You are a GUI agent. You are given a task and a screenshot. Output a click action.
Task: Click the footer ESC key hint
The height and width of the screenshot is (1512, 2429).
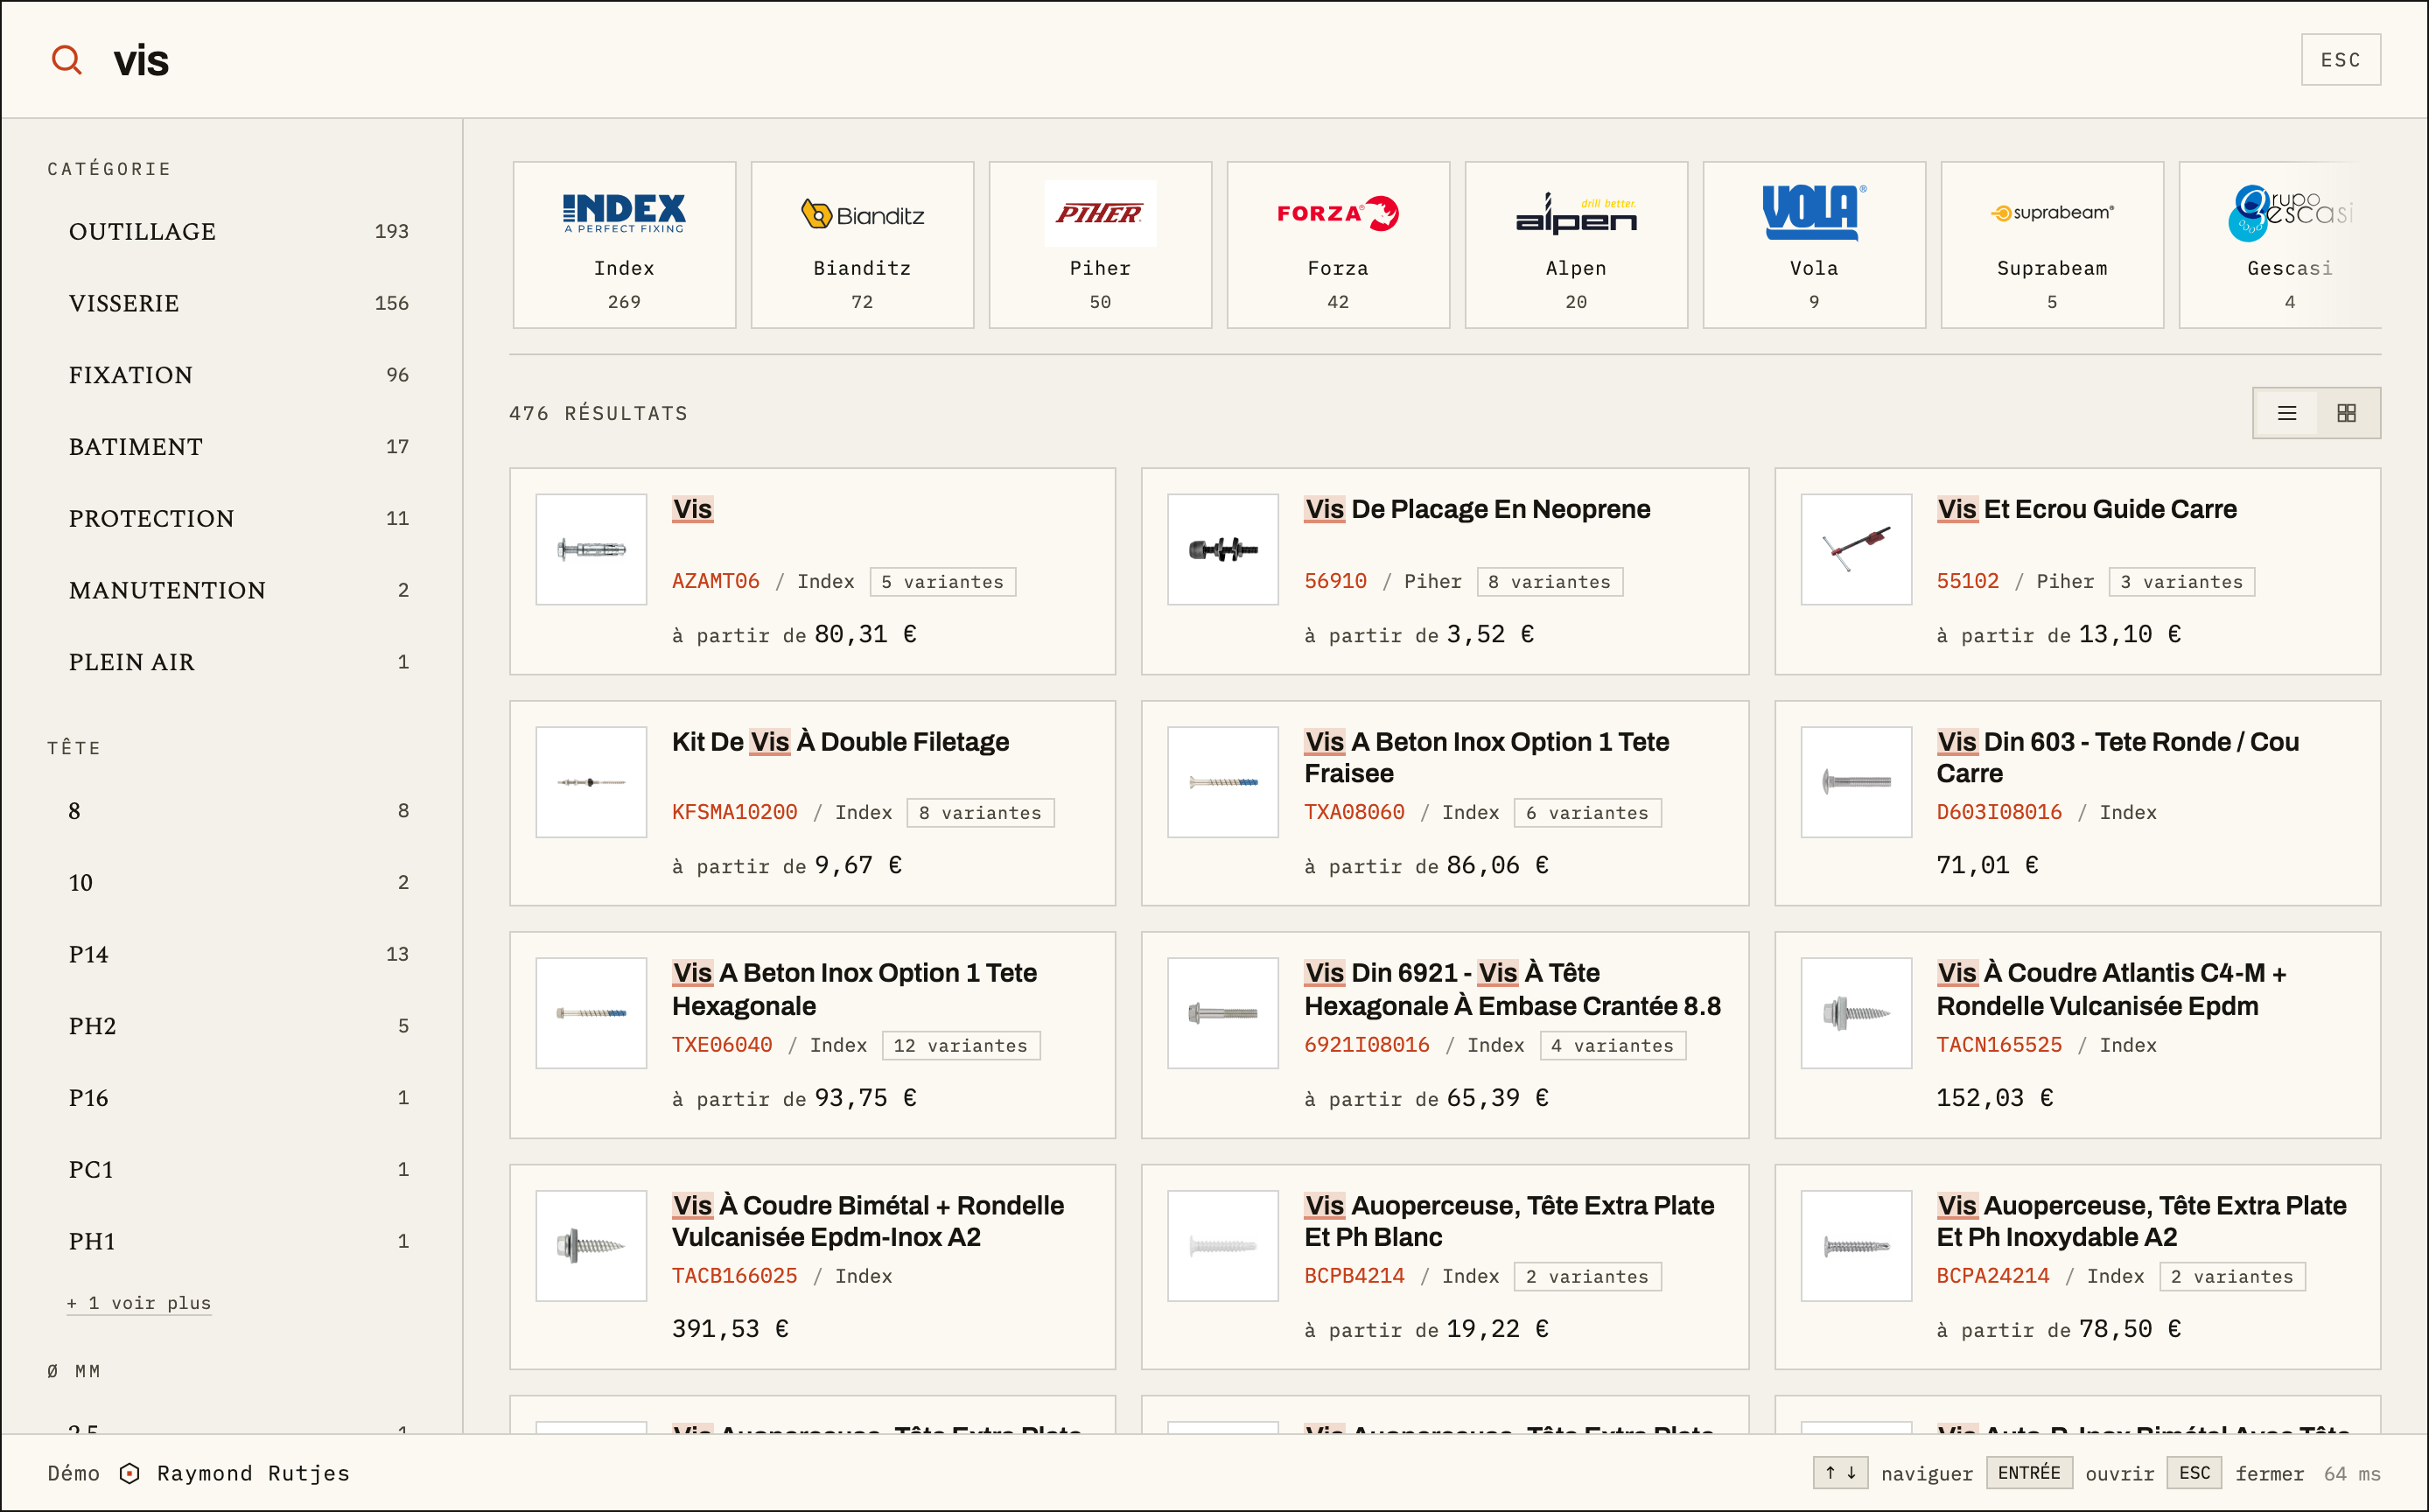tap(2194, 1473)
